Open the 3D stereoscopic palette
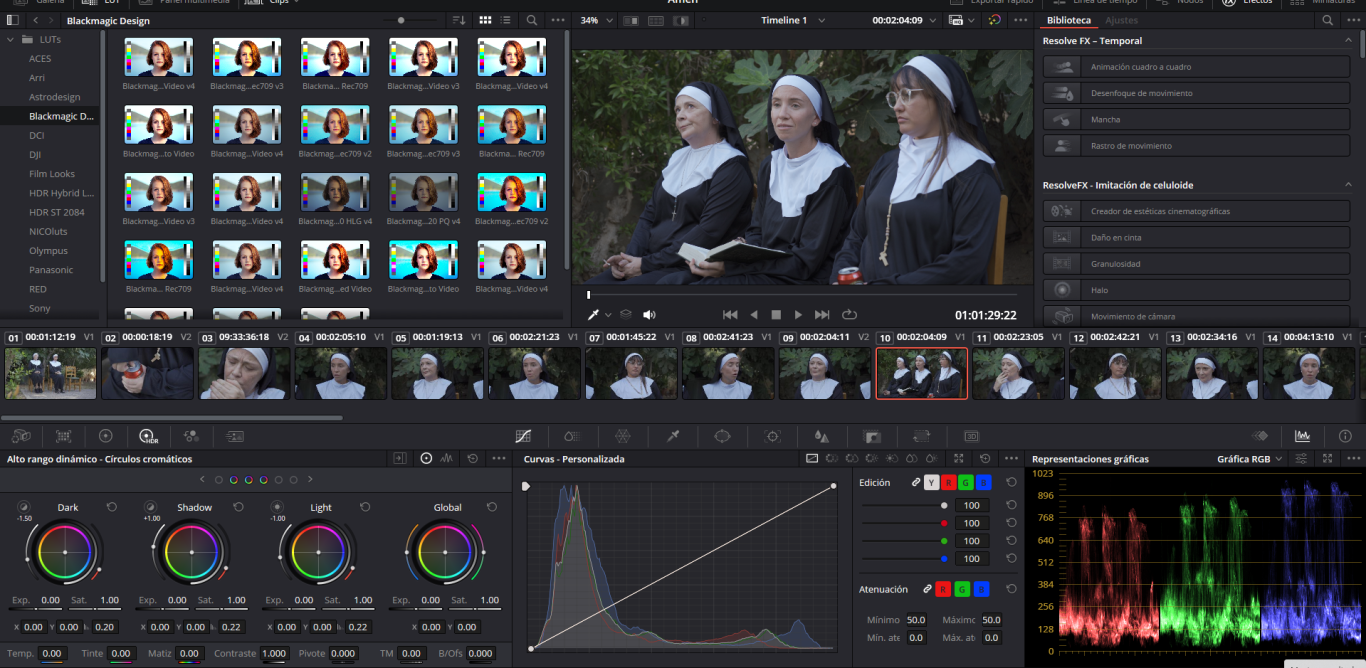Screen dimensions: 1366x668 [971, 436]
